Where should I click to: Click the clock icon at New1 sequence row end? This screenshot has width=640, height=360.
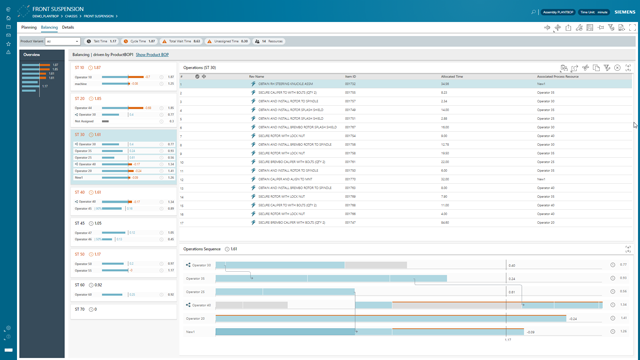click(x=613, y=331)
